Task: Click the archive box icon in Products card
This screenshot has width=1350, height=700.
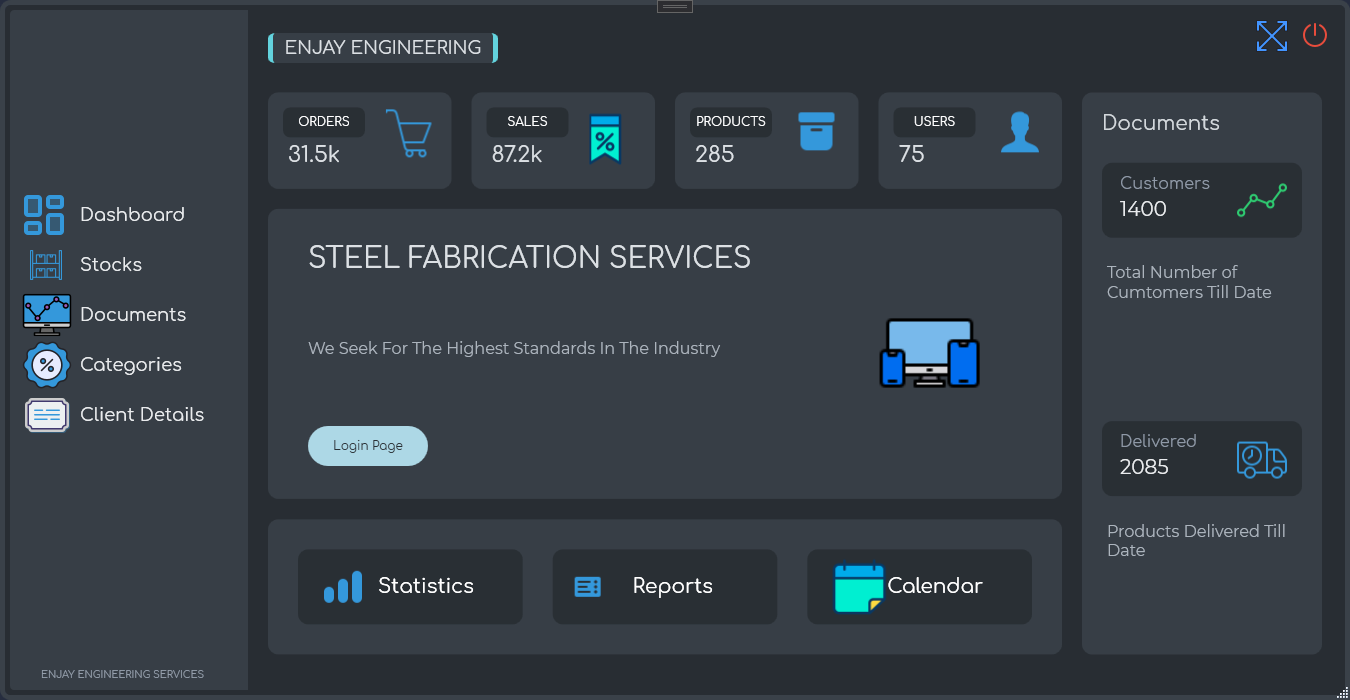Action: point(816,132)
